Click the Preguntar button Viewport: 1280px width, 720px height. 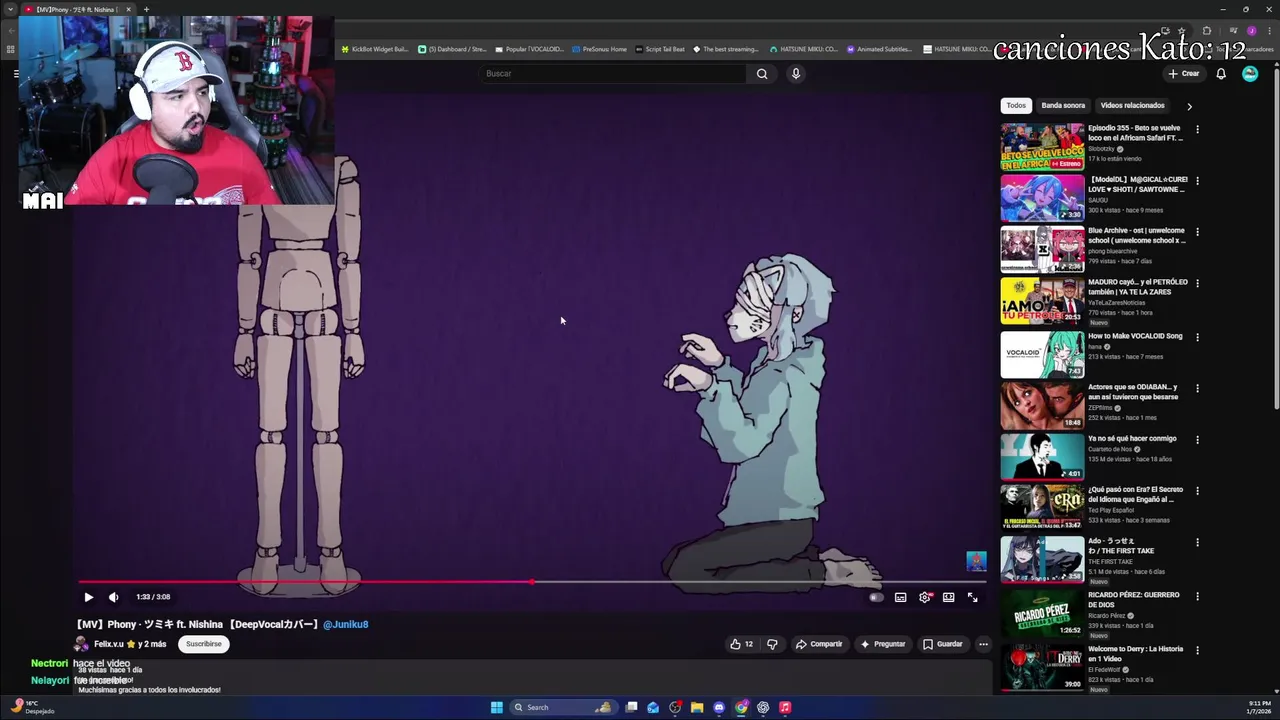pos(883,644)
